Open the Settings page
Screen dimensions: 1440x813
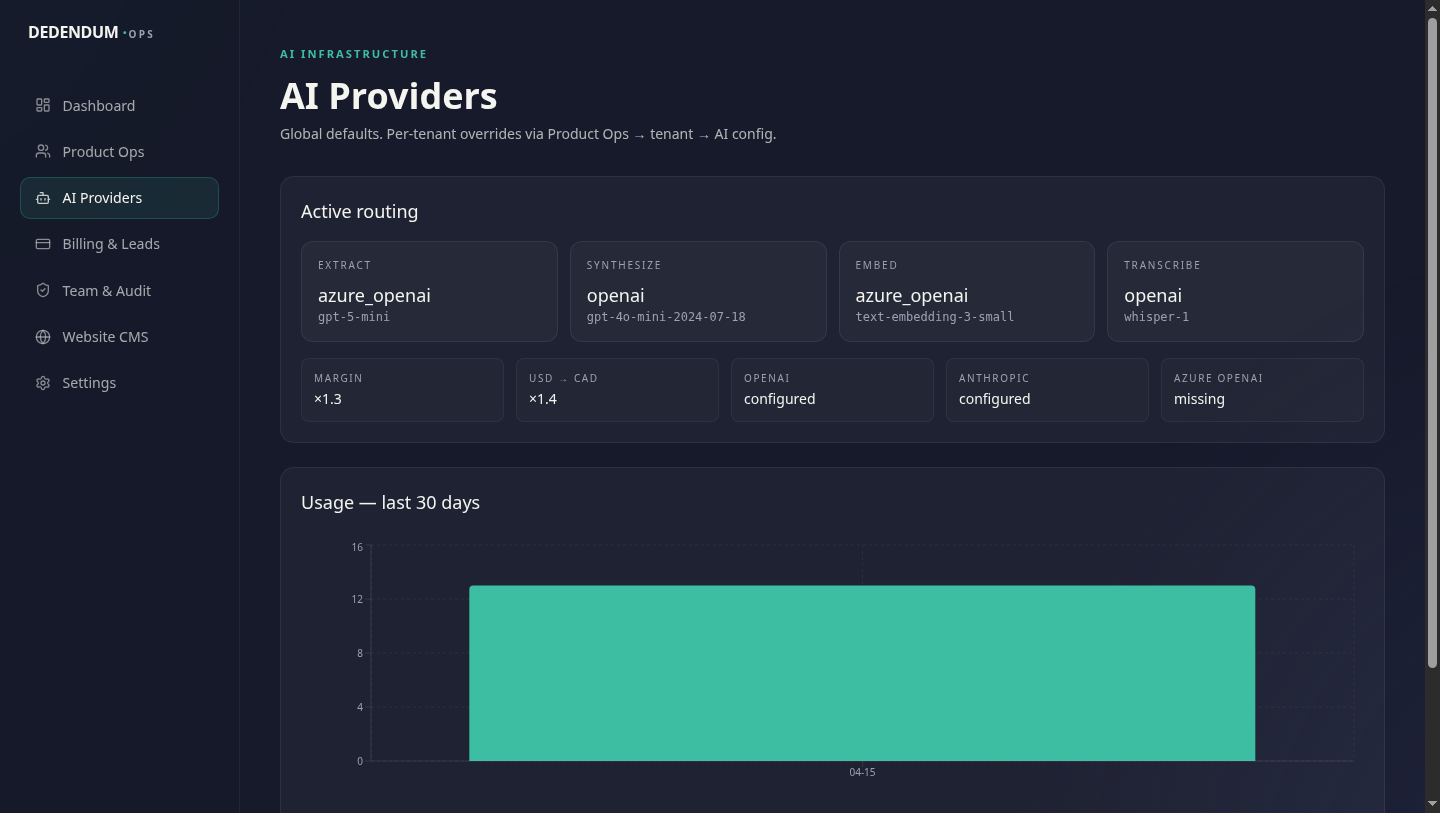click(x=119, y=383)
